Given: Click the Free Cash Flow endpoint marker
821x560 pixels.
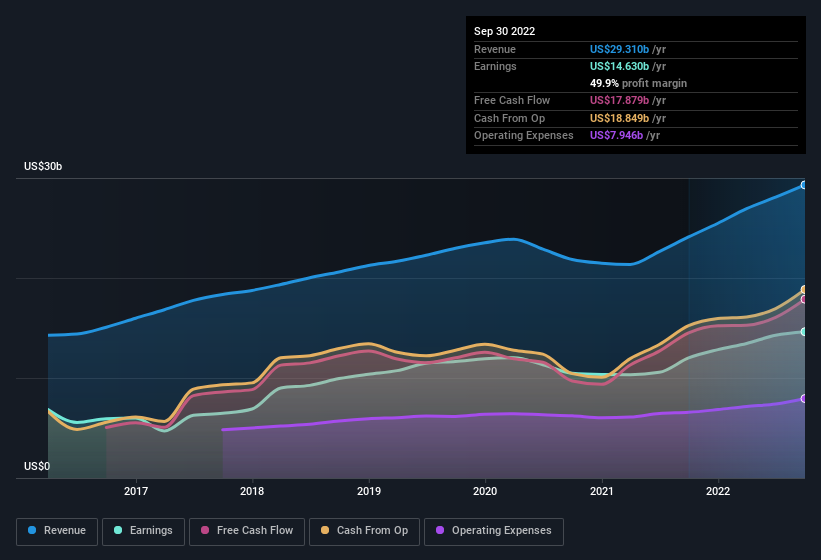Looking at the screenshot, I should pyautogui.click(x=804, y=299).
